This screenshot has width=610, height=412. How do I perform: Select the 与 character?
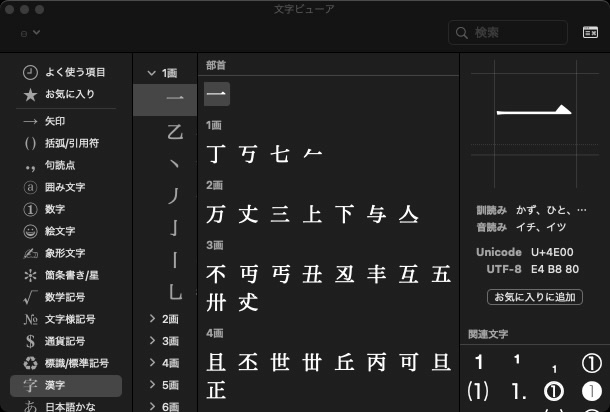pos(377,214)
